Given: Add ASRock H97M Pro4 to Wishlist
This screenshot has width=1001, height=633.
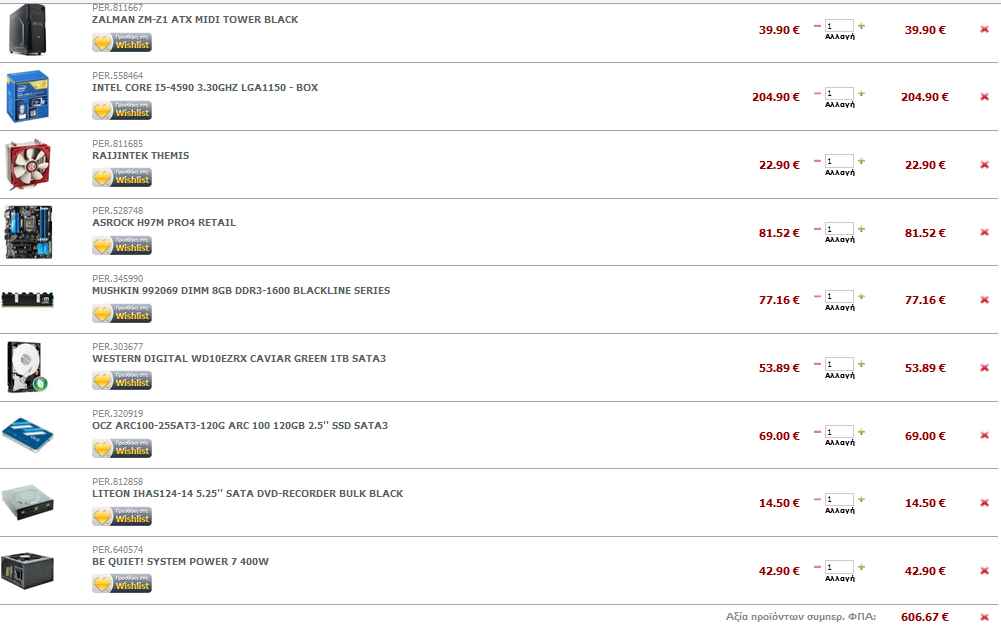Looking at the screenshot, I should 122,246.
